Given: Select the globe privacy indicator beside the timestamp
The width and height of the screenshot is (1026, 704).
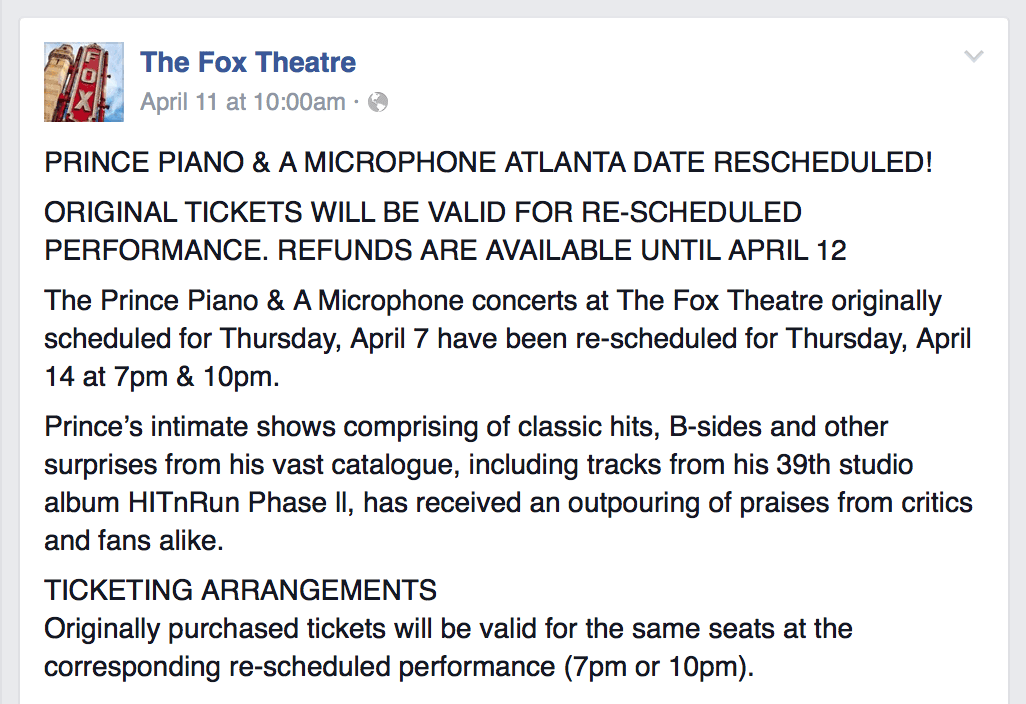Looking at the screenshot, I should pyautogui.click(x=378, y=102).
